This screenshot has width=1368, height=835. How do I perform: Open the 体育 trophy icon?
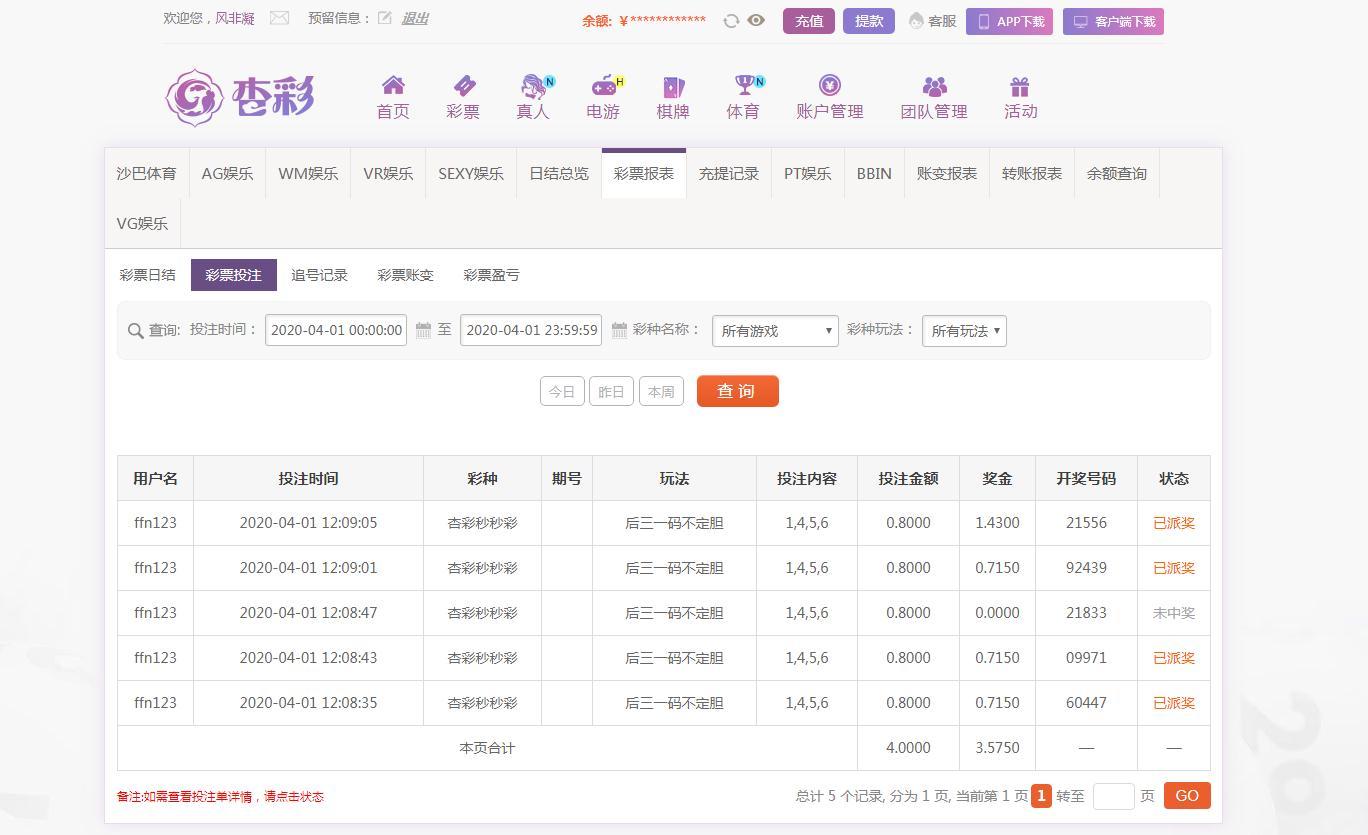tap(743, 86)
